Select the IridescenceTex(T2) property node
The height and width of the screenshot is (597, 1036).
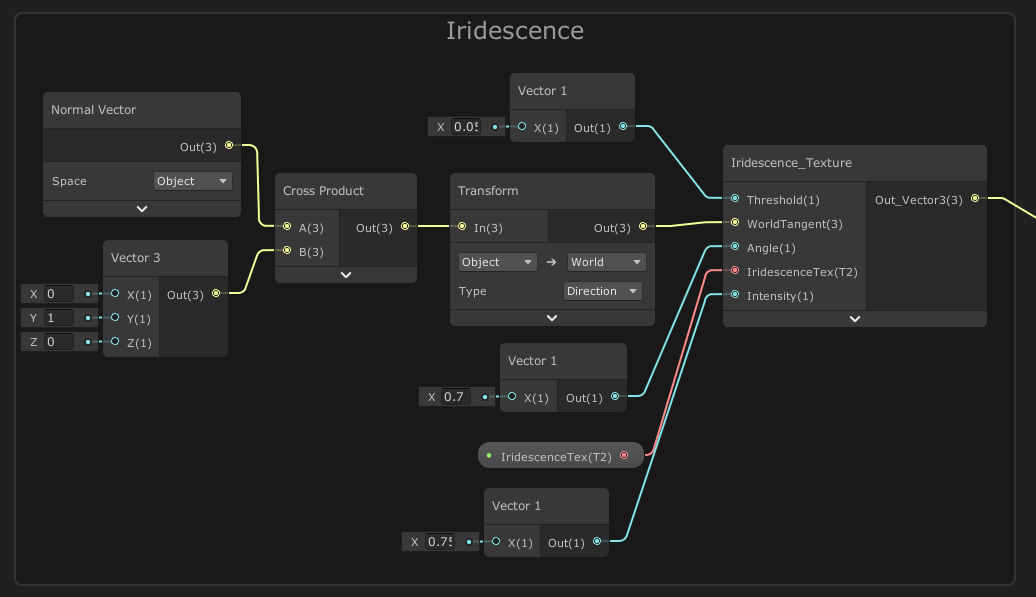point(560,456)
